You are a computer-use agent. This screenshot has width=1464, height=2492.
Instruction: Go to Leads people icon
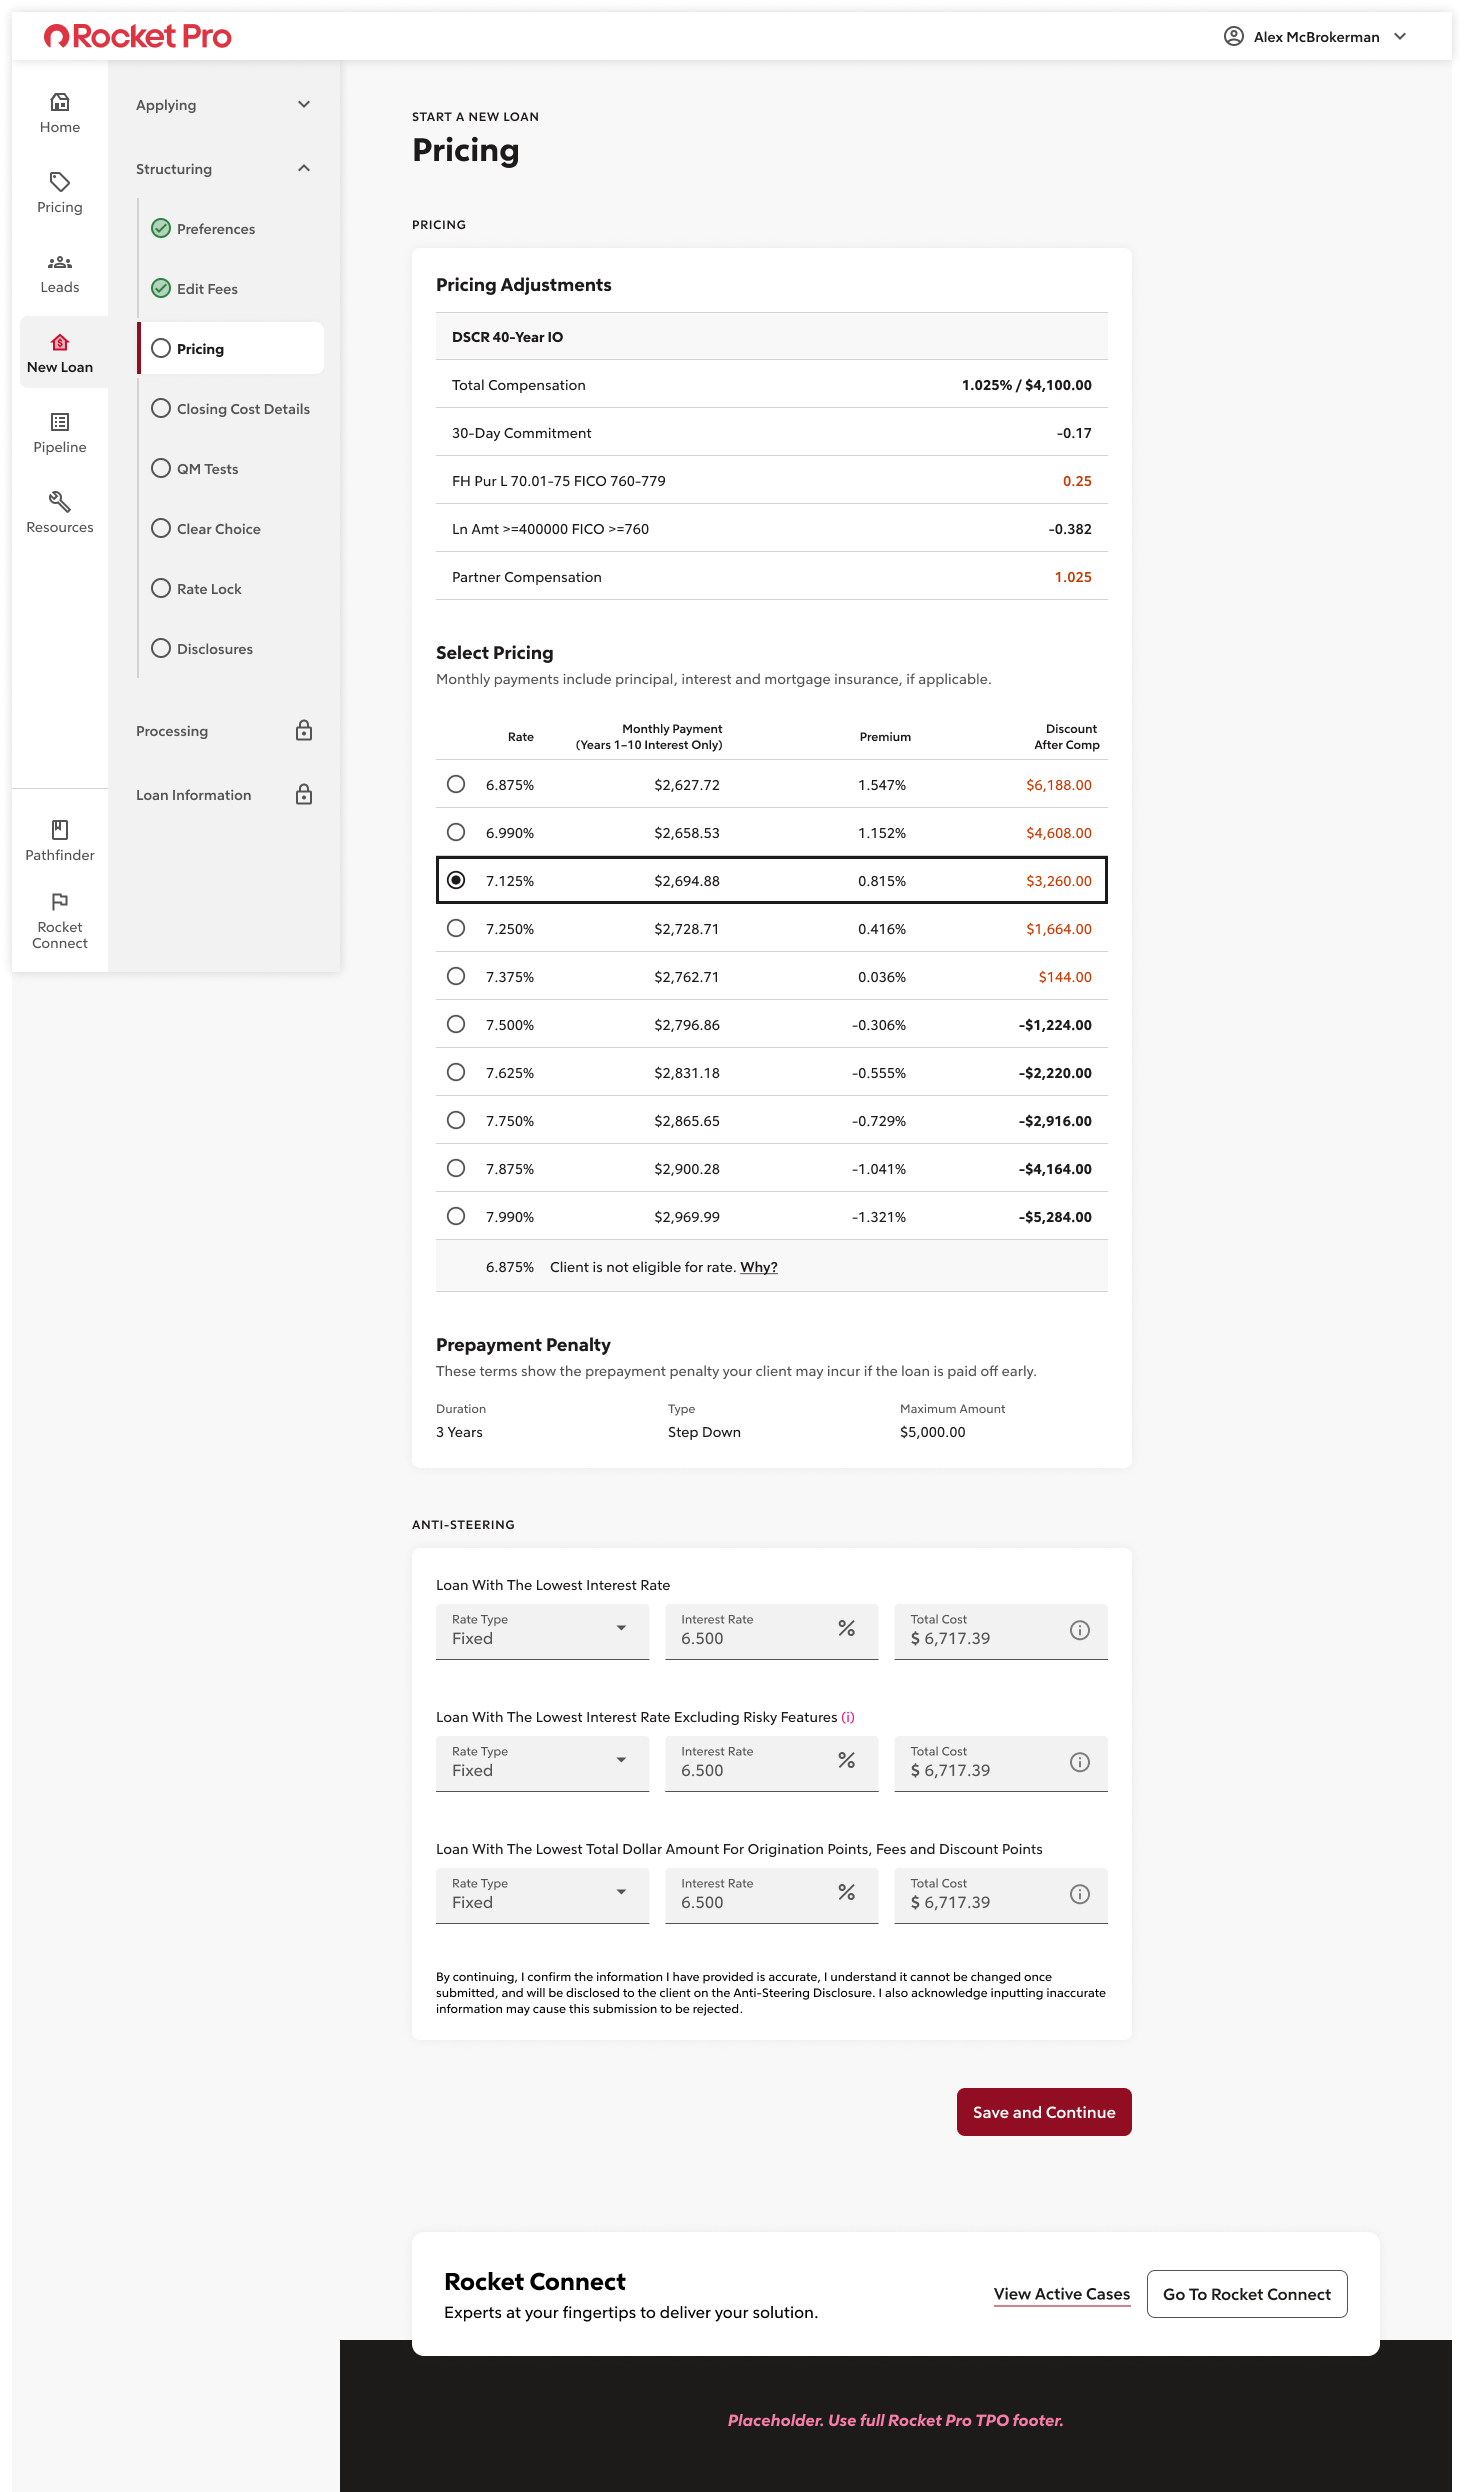[x=60, y=262]
